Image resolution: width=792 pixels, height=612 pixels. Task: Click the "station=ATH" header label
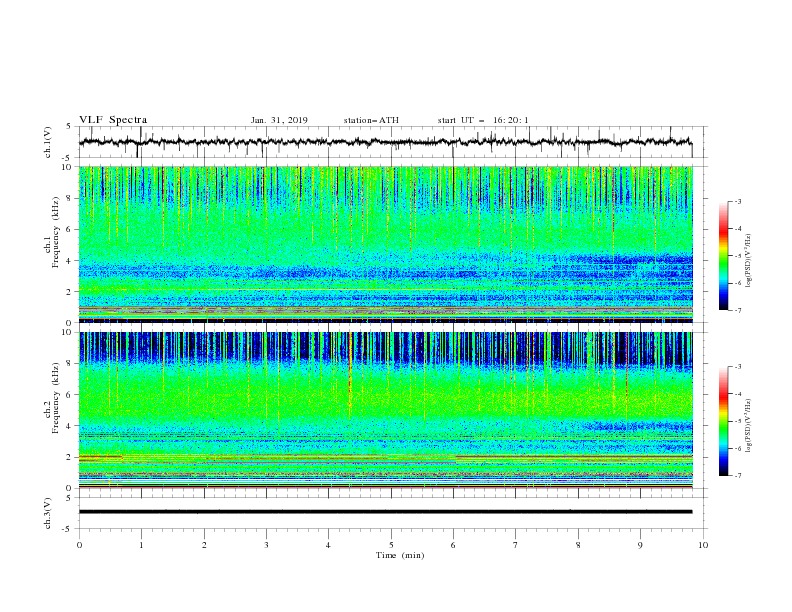tap(371, 120)
